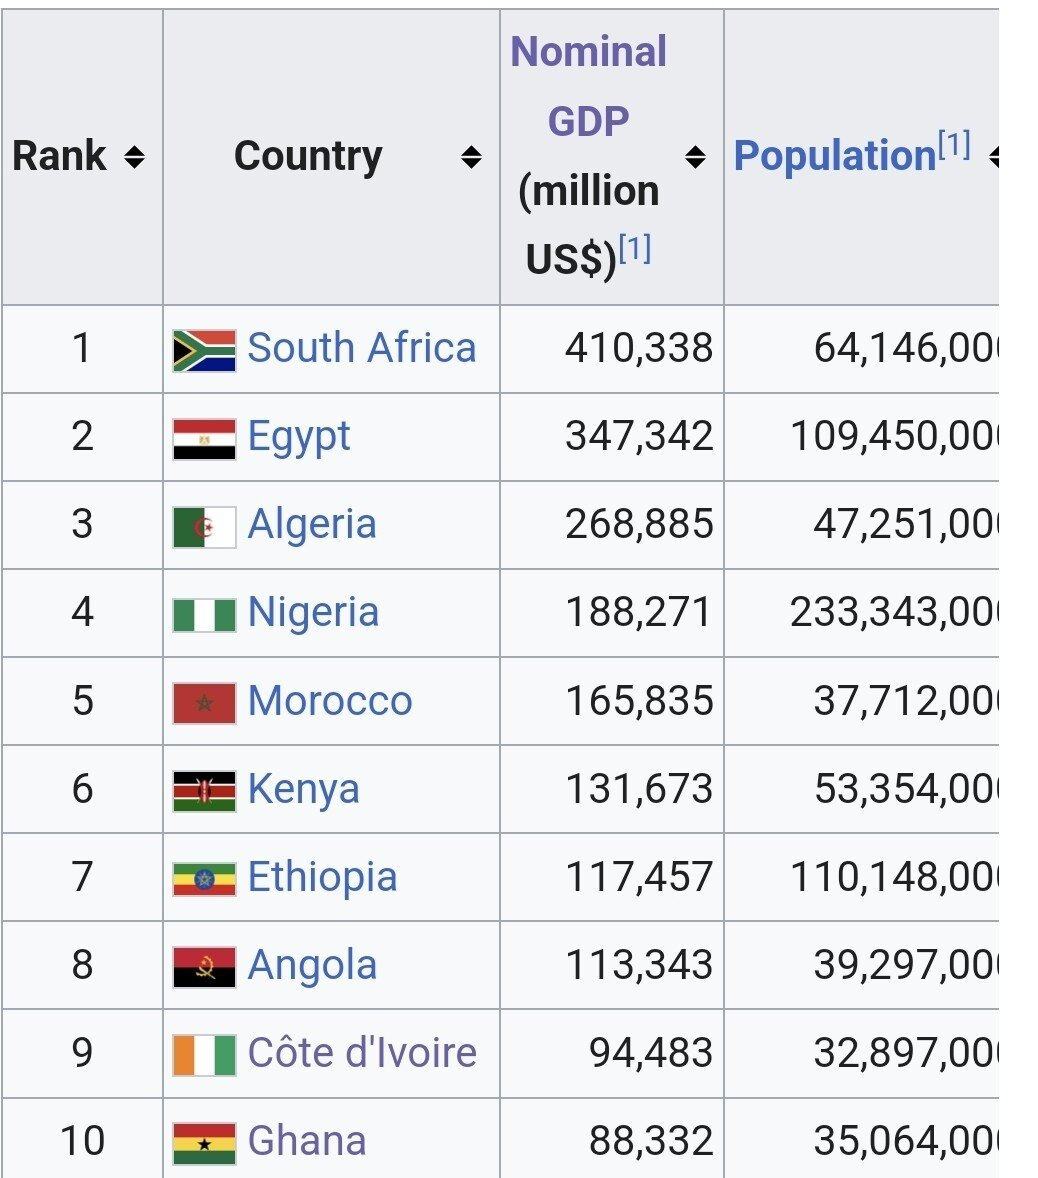
Task: Open the Population header link
Action: pyautogui.click(x=834, y=156)
